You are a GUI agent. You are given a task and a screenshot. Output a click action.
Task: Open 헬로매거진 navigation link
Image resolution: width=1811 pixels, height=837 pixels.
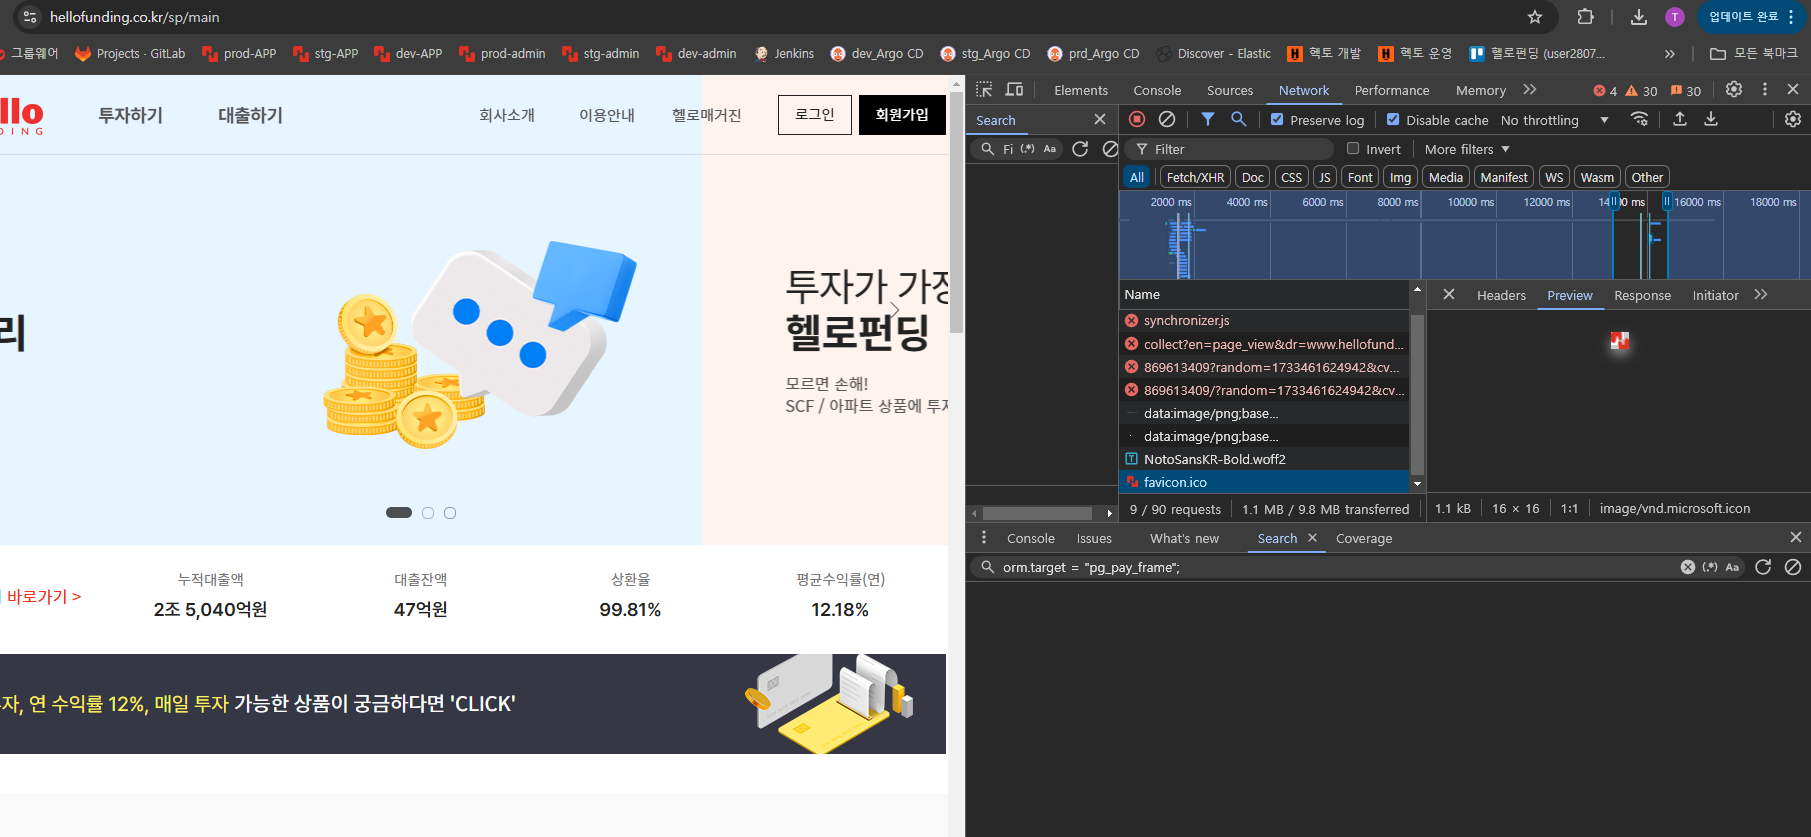pyautogui.click(x=706, y=115)
